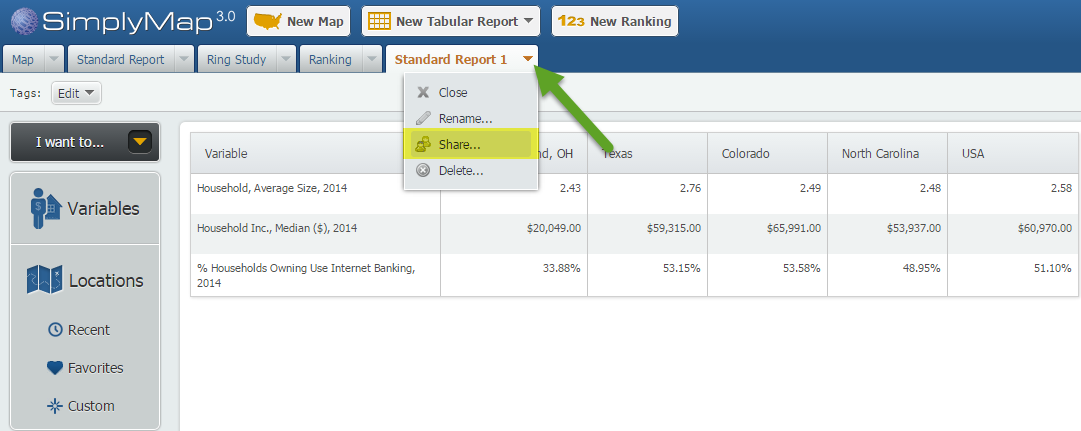
Task: Click the table grid icon on New Tabular Report
Action: 379,21
